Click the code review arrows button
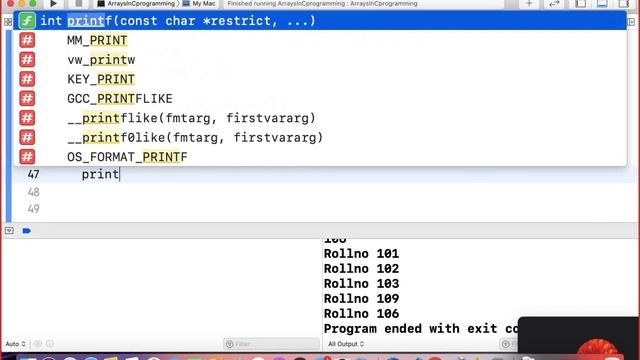This screenshot has width=640, height=360. click(554, 3)
